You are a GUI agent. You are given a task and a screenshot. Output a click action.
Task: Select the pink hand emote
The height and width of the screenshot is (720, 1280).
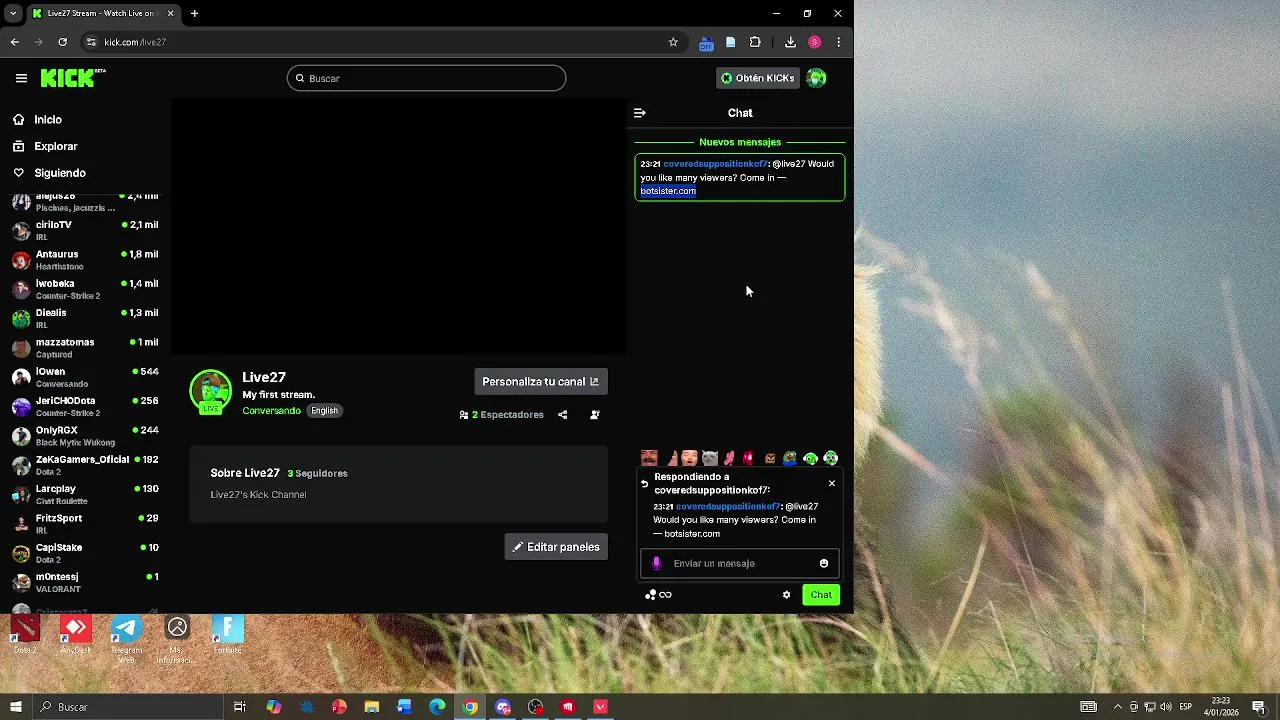click(729, 458)
